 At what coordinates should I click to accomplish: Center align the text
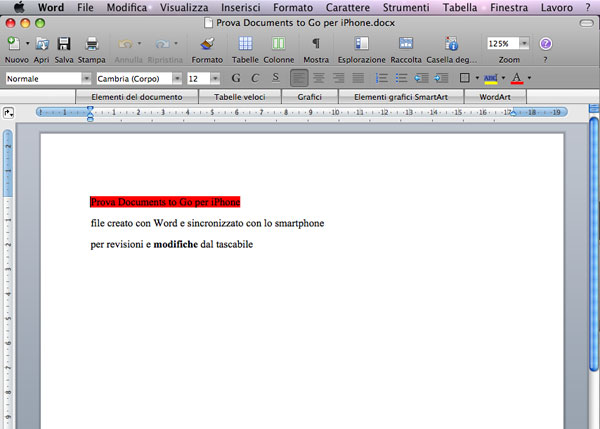pos(319,78)
